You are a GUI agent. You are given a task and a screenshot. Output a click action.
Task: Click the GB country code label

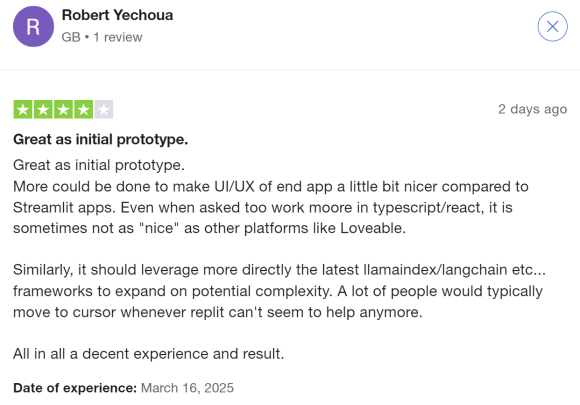pos(71,37)
